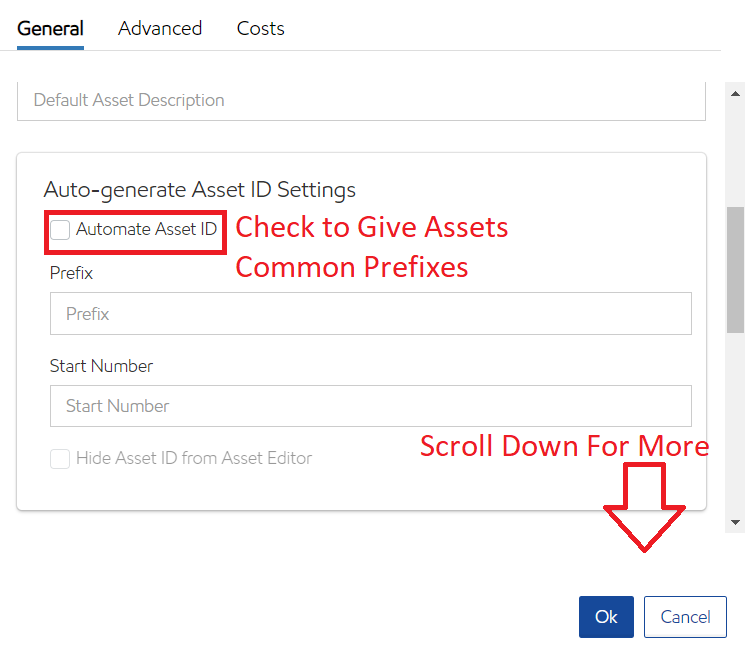Click the red Scroll Down For More text
The height and width of the screenshot is (654, 745).
coord(564,446)
